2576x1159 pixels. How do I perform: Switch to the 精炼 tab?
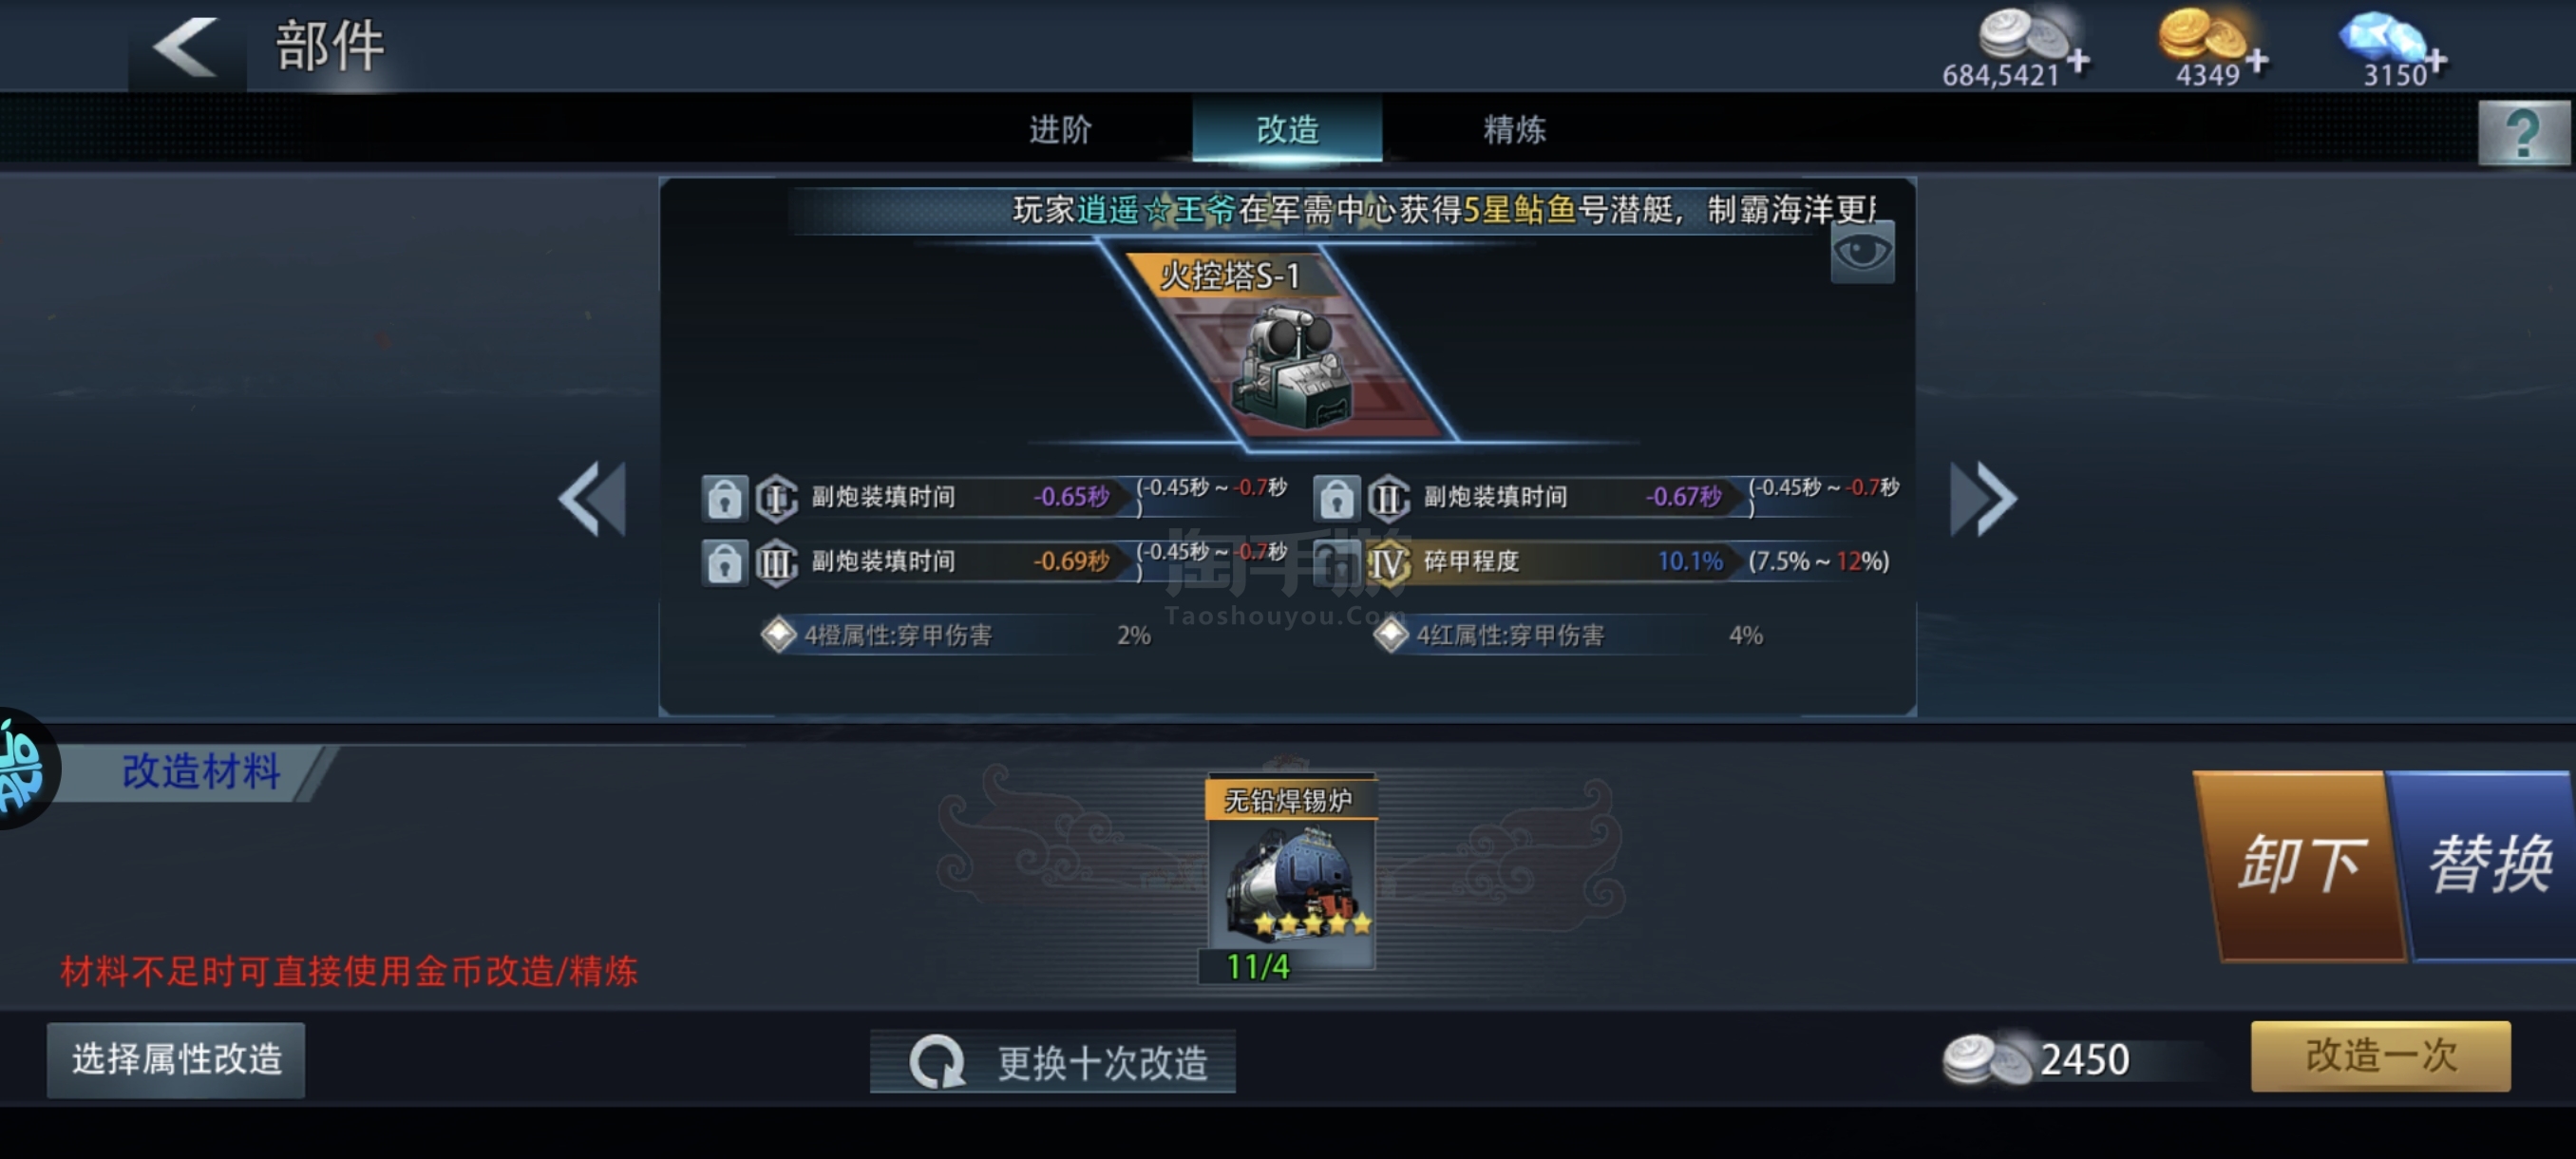(1514, 130)
